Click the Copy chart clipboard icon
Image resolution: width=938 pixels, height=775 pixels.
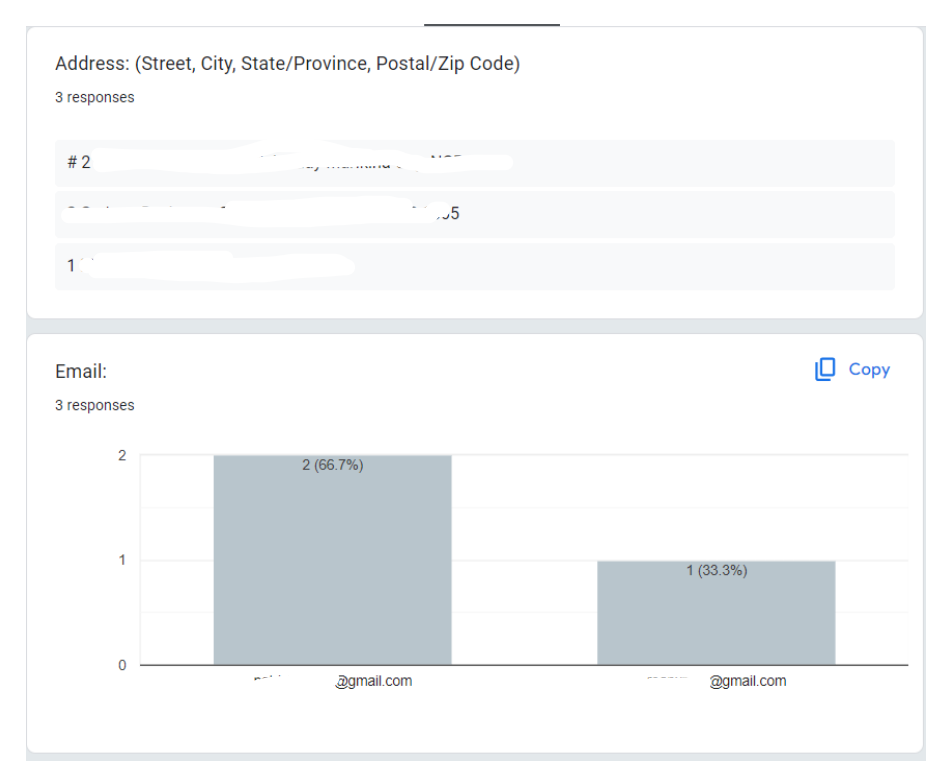tap(825, 370)
